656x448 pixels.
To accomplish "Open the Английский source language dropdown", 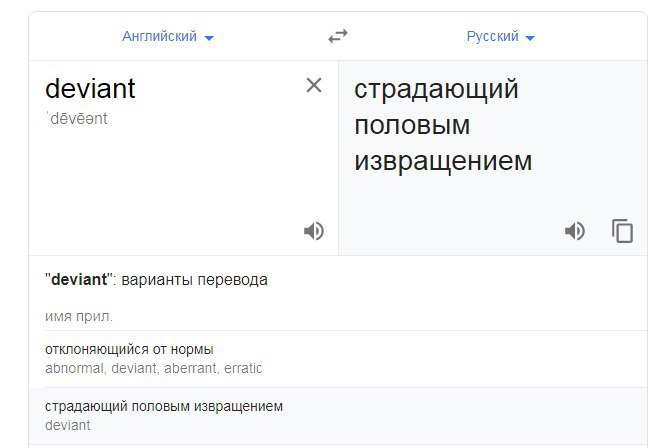I will click(x=168, y=37).
